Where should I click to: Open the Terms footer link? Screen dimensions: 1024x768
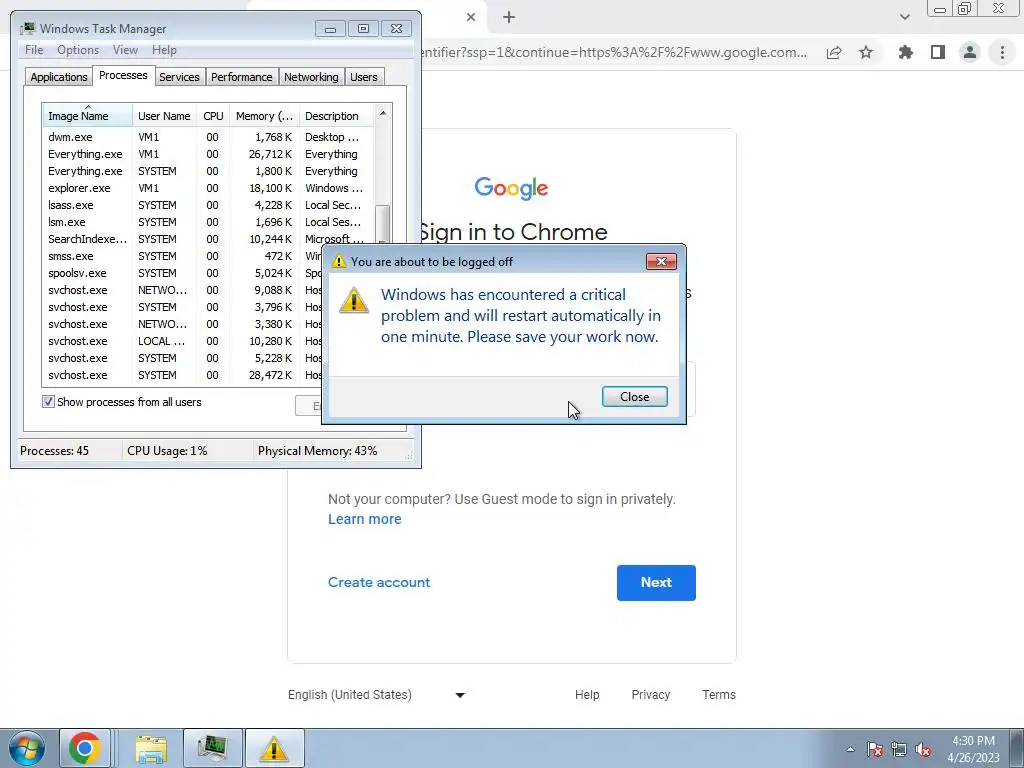coord(718,694)
